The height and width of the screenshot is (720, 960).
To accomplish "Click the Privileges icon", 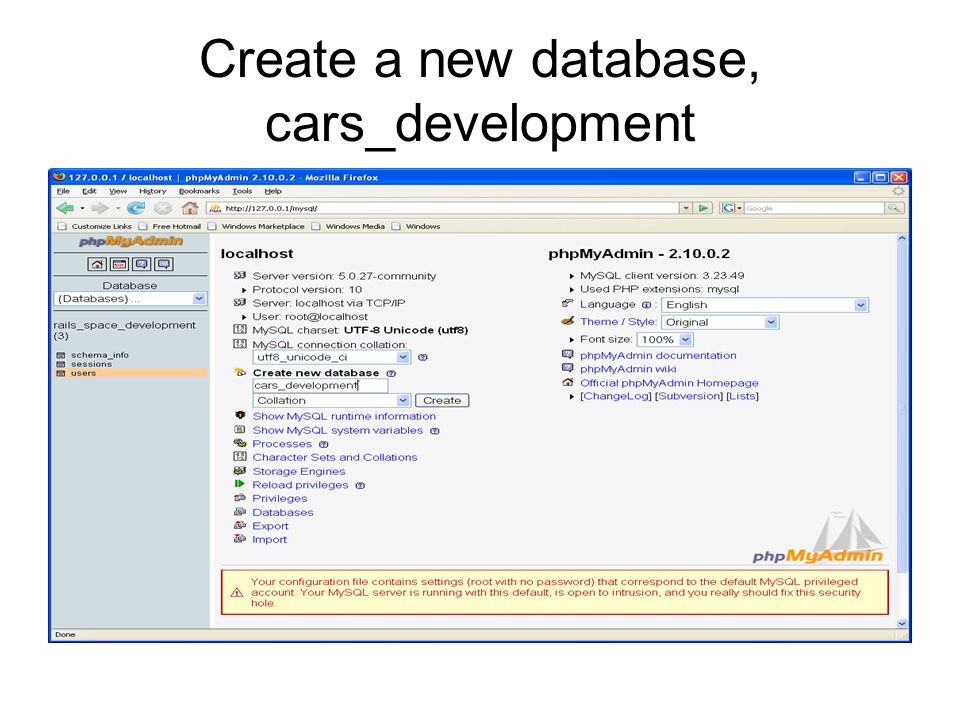I will [x=239, y=498].
